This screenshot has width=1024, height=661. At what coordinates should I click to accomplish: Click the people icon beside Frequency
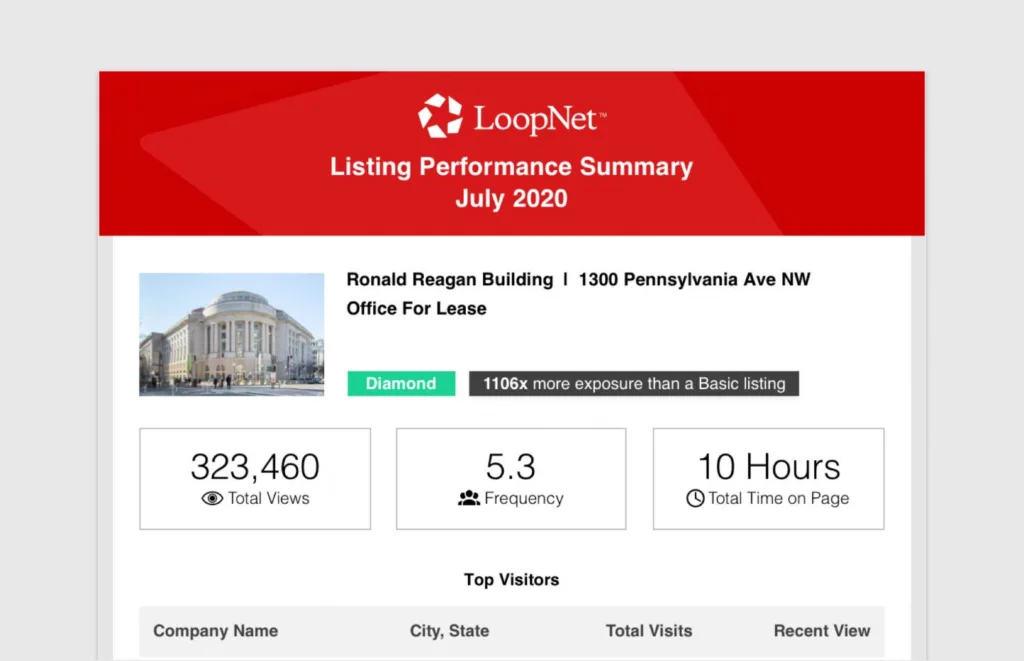point(468,499)
